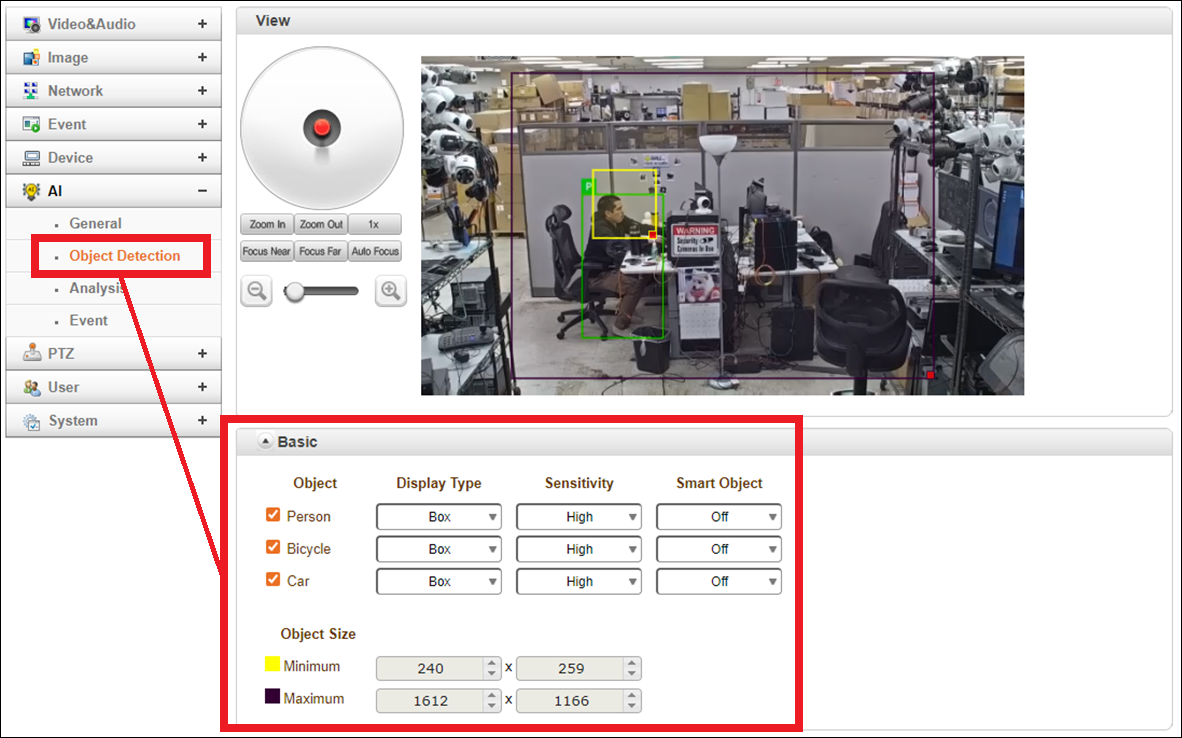Click the Image menu picture icon
The width and height of the screenshot is (1182, 738).
pos(31,57)
